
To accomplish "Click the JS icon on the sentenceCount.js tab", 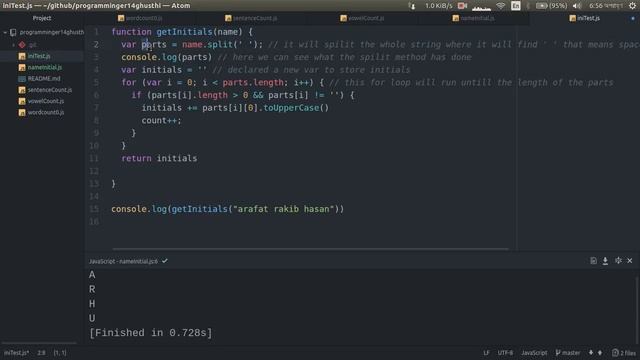I will pos(228,18).
